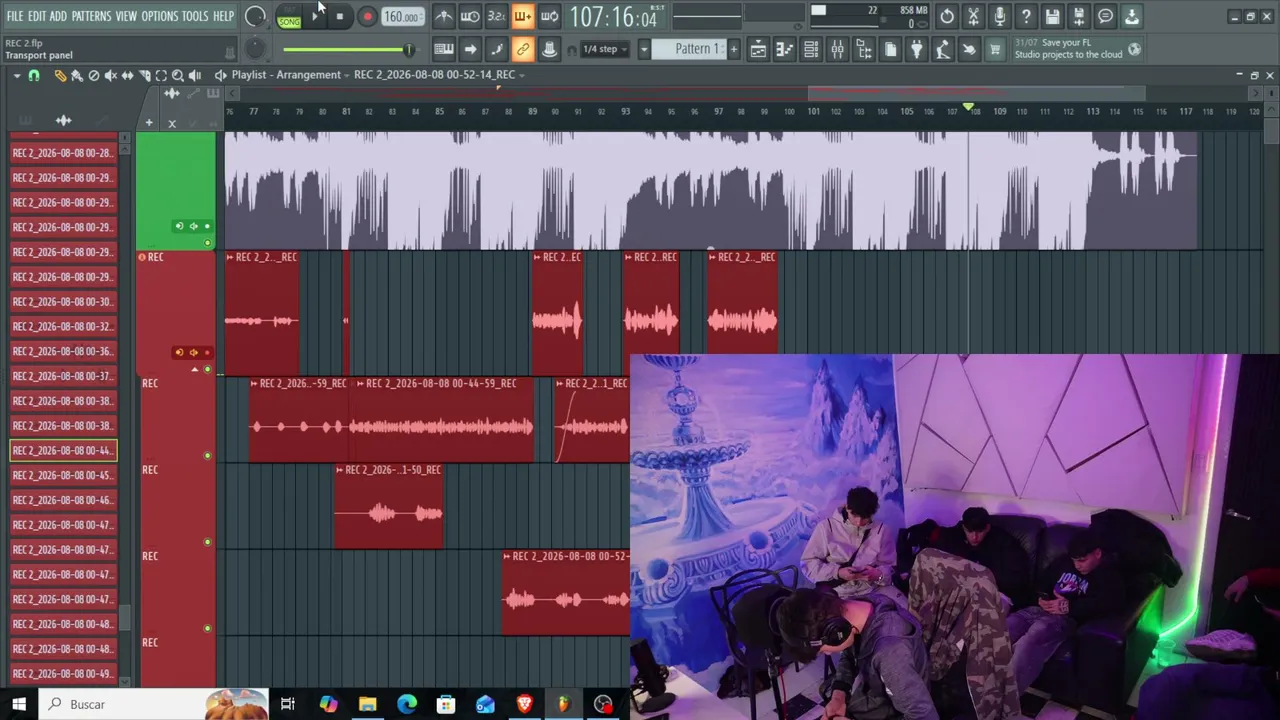Open the audio editor scissors icon
The image size is (1280, 720).
(973, 16)
